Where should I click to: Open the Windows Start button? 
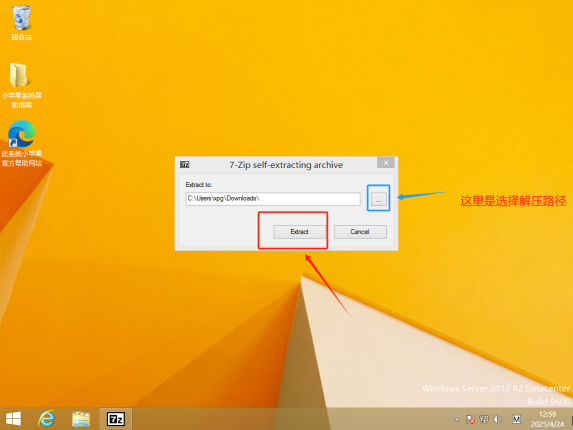(14, 419)
